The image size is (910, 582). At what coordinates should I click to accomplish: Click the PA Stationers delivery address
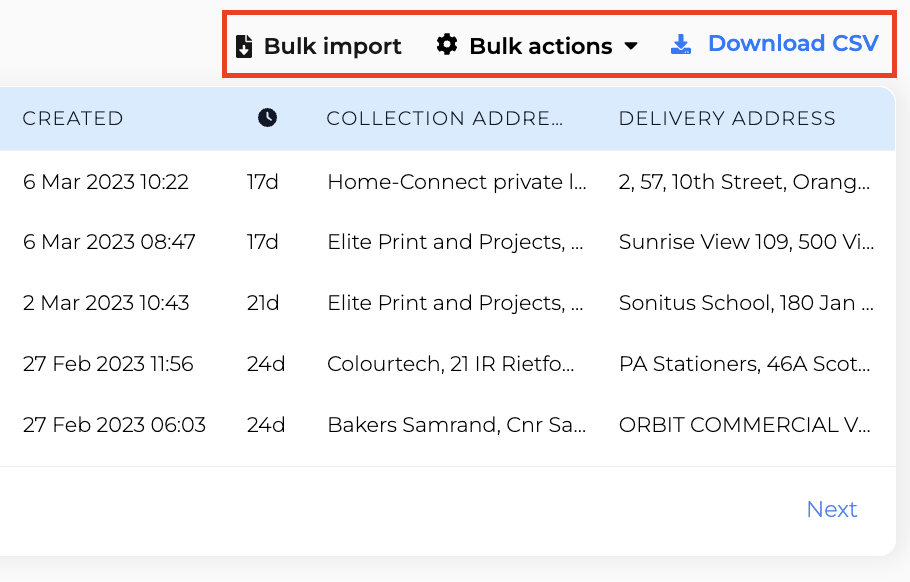pos(745,364)
